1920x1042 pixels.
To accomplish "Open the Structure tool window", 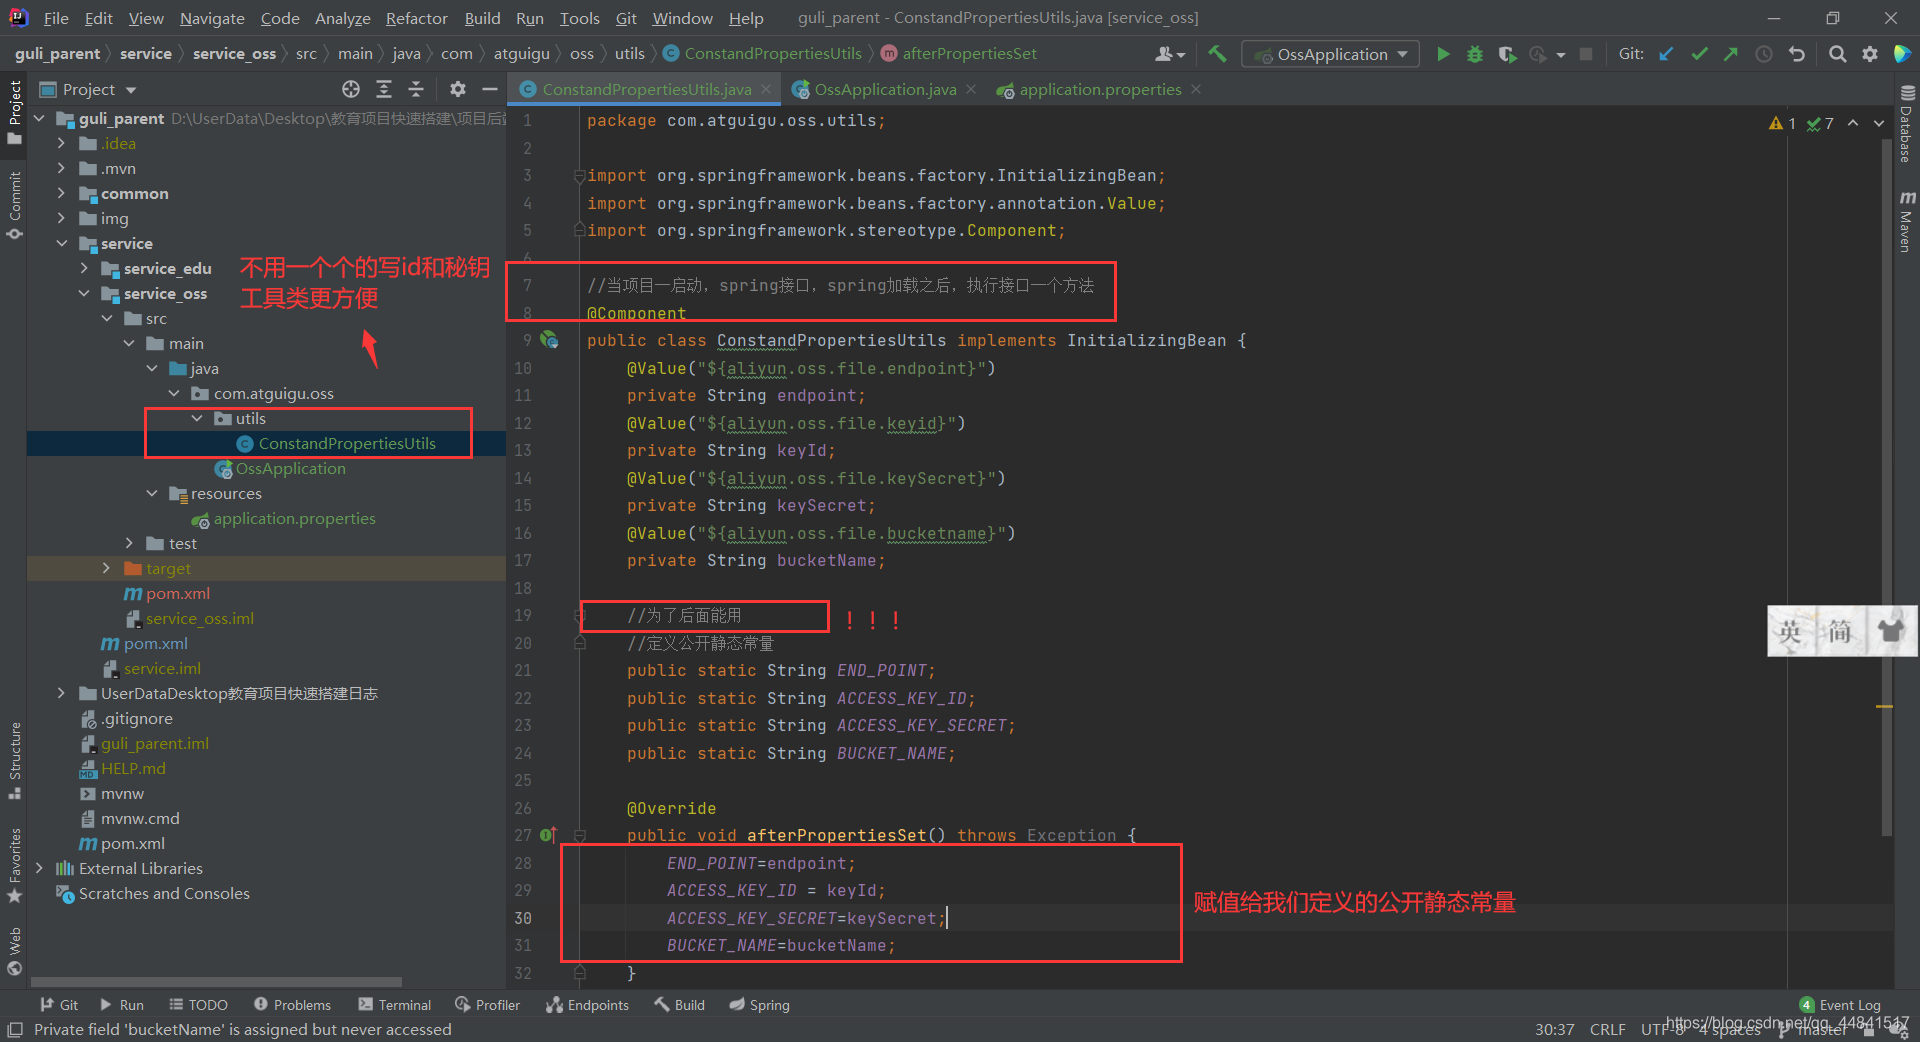I will point(14,760).
